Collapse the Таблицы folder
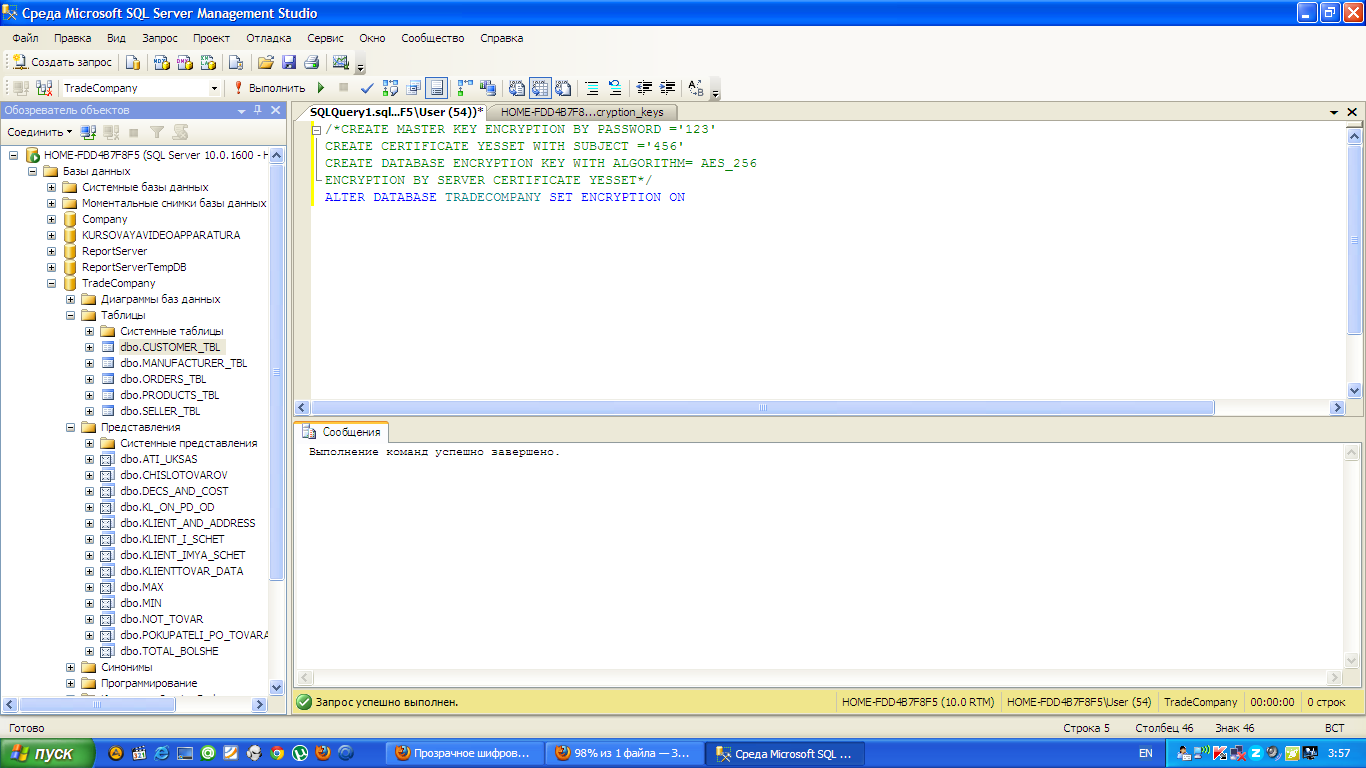The width and height of the screenshot is (1366, 768). tap(70, 315)
